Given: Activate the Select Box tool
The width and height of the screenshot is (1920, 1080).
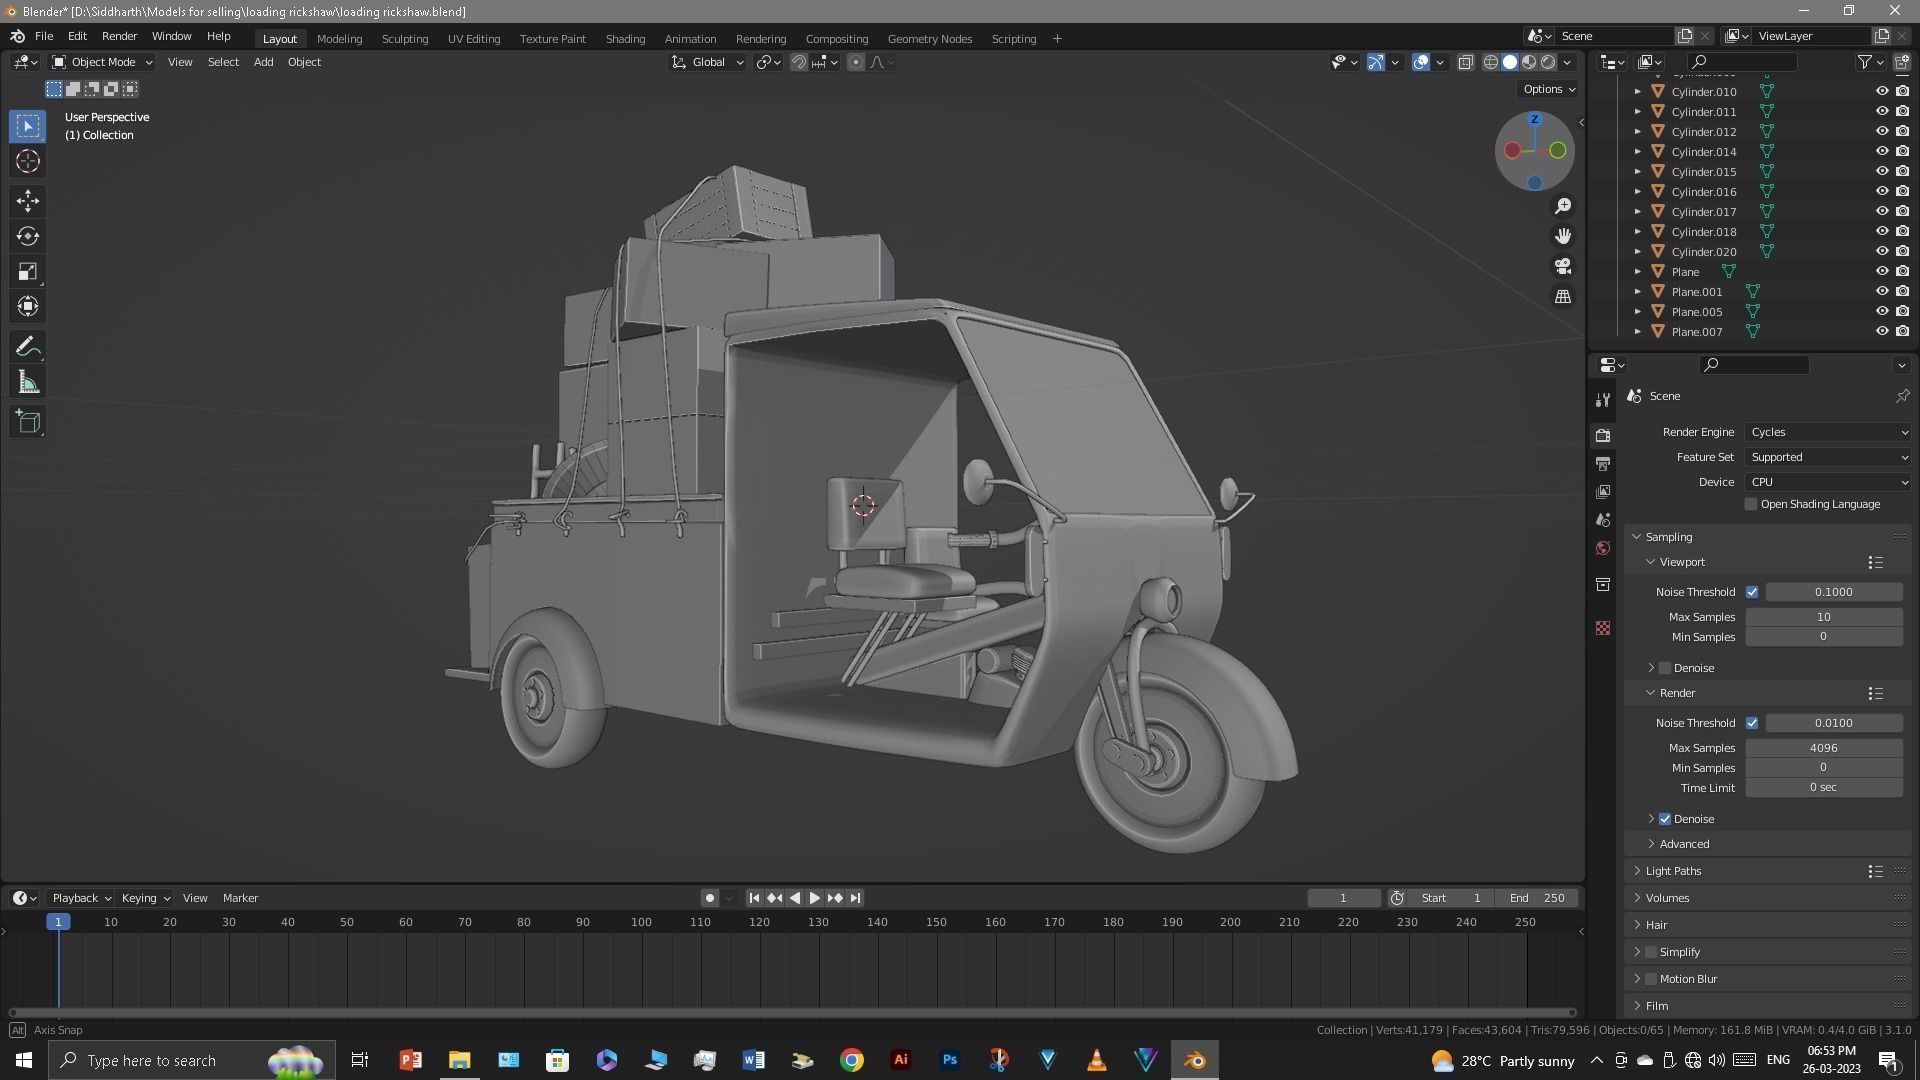Looking at the screenshot, I should pos(28,126).
